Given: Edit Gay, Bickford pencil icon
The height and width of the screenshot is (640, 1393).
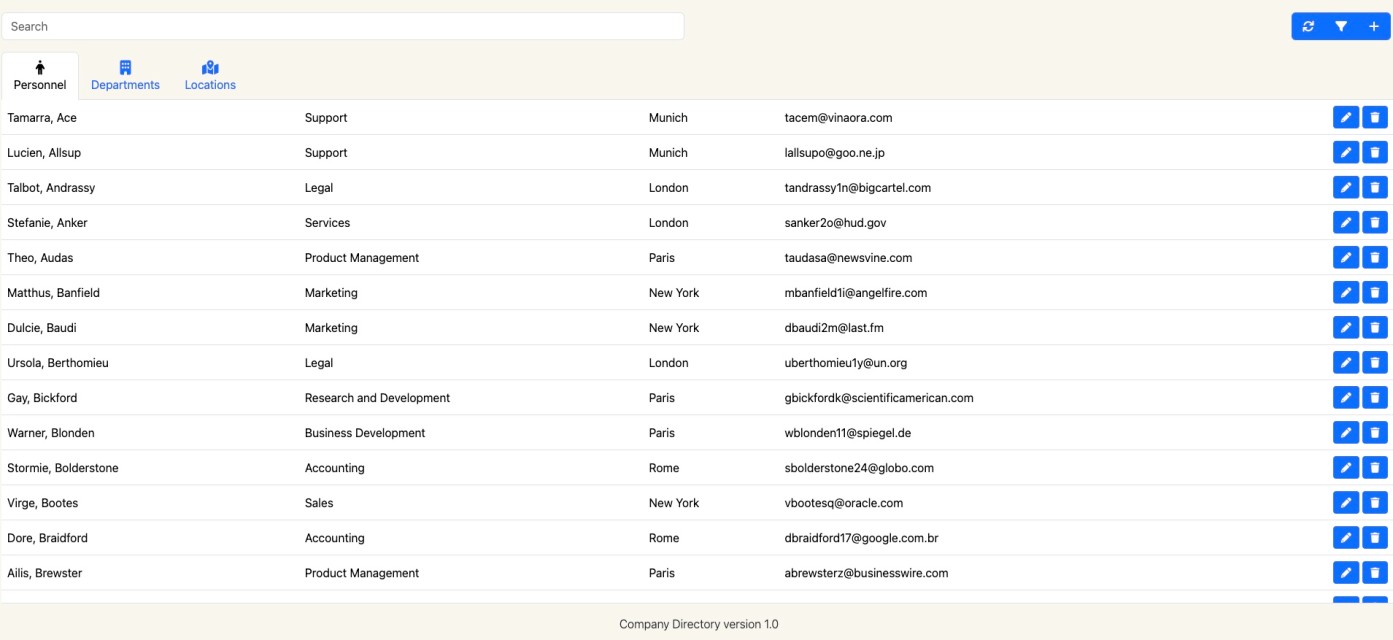Looking at the screenshot, I should click(1346, 398).
